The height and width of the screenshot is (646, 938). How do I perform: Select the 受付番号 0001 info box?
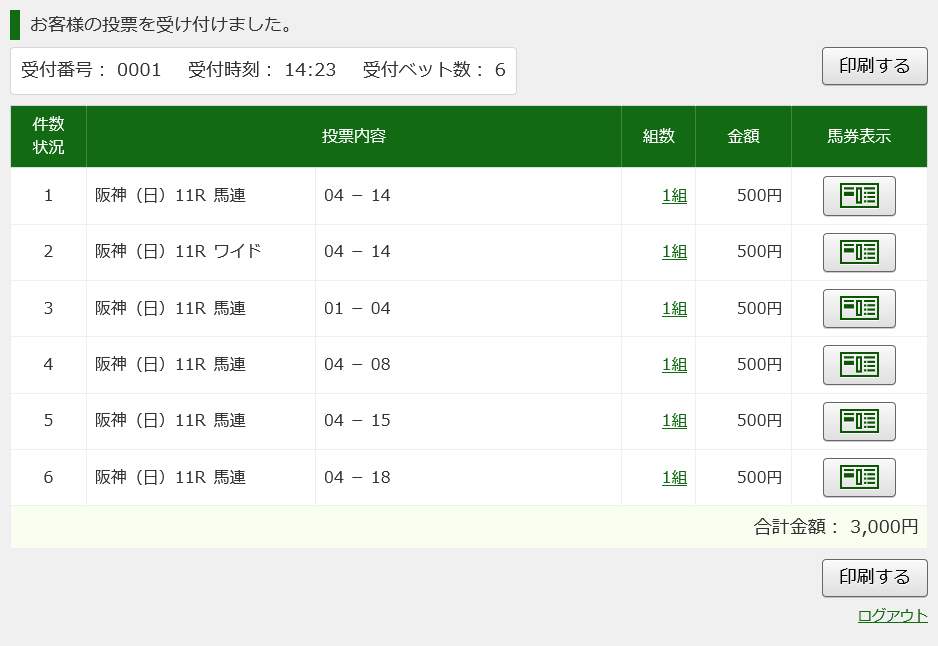pyautogui.click(x=263, y=71)
